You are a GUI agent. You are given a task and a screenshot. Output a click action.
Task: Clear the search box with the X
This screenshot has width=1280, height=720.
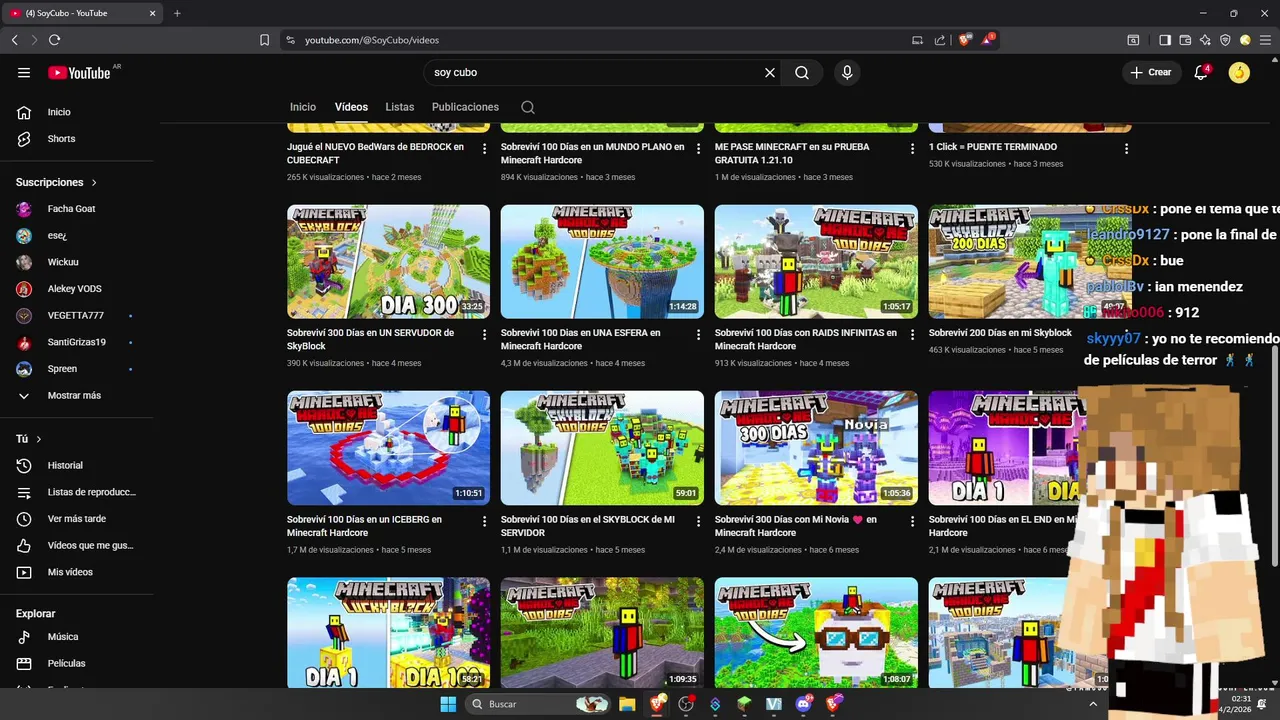pyautogui.click(x=770, y=72)
